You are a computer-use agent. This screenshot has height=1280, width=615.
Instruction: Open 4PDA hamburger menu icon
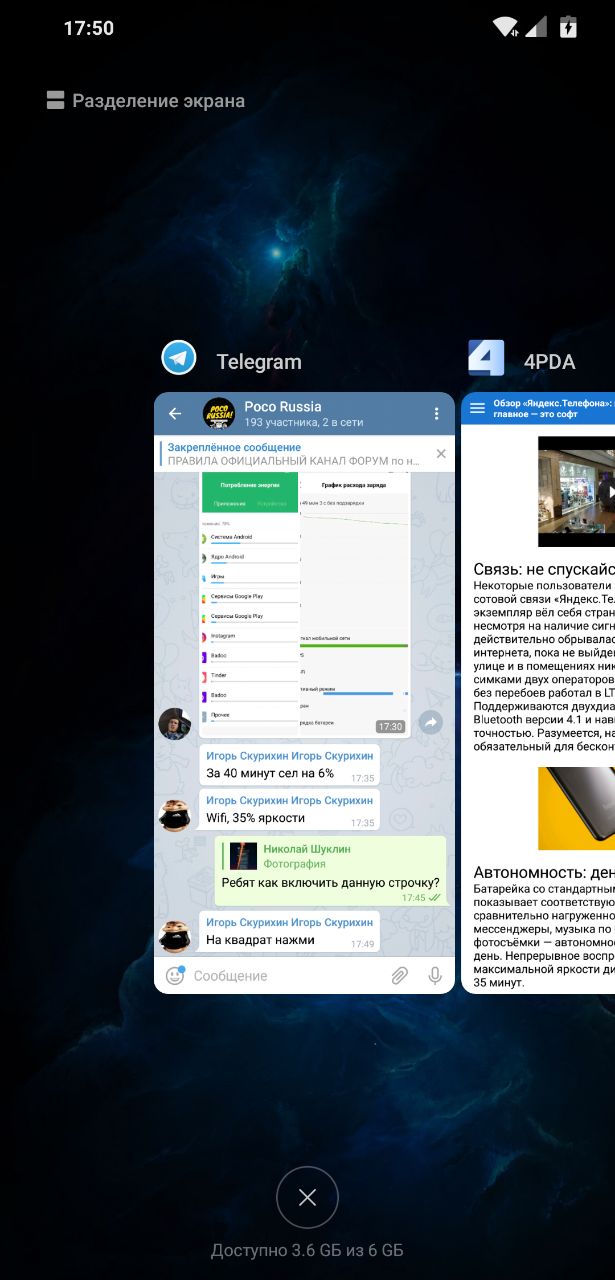pyautogui.click(x=477, y=408)
